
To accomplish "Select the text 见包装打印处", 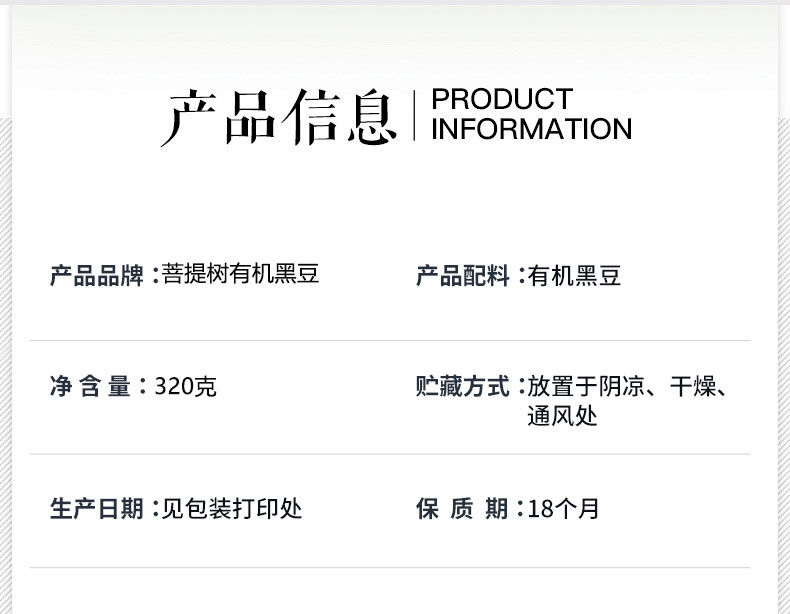I will [232, 509].
